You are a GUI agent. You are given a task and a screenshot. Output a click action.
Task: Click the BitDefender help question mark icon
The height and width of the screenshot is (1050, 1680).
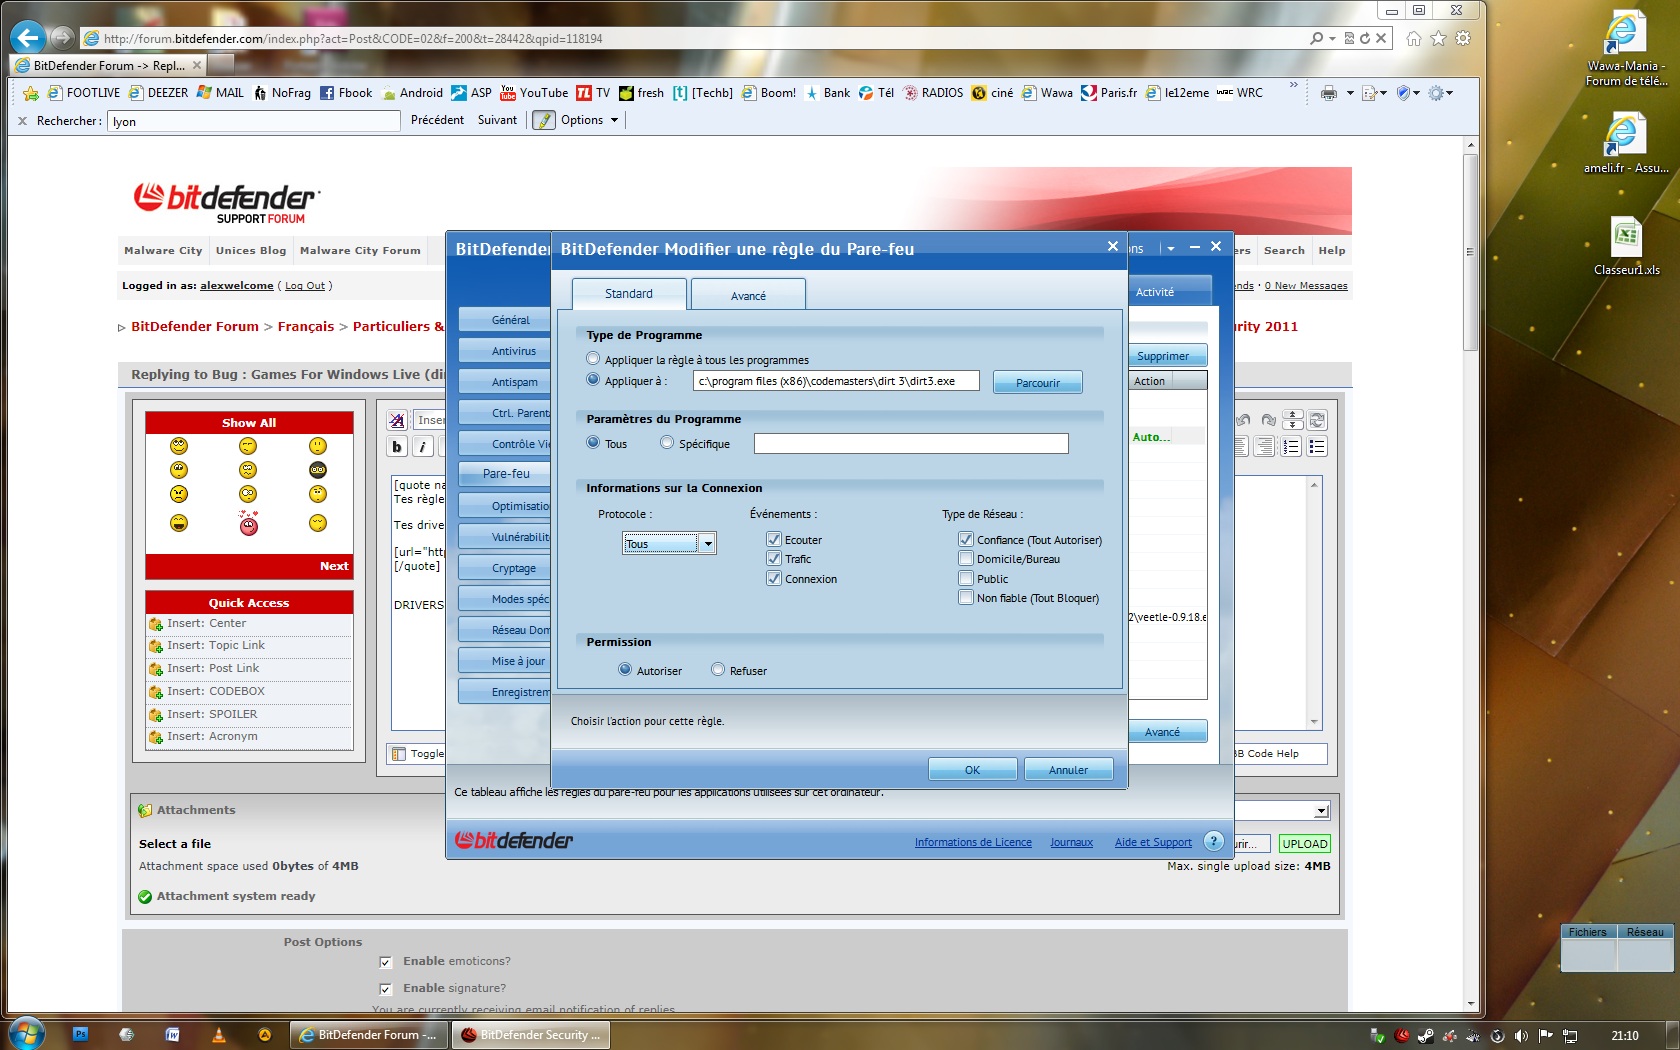(x=1213, y=841)
